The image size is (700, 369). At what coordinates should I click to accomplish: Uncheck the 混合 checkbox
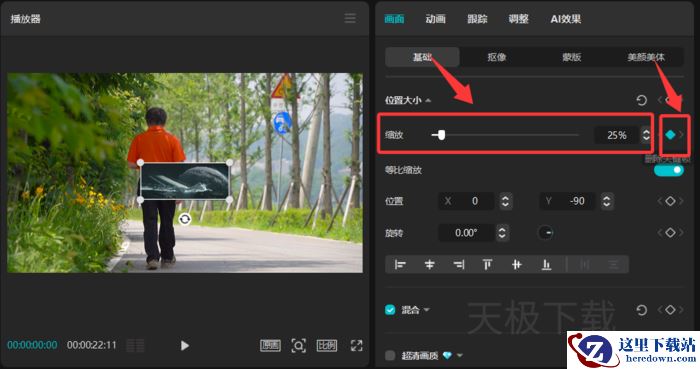point(390,310)
